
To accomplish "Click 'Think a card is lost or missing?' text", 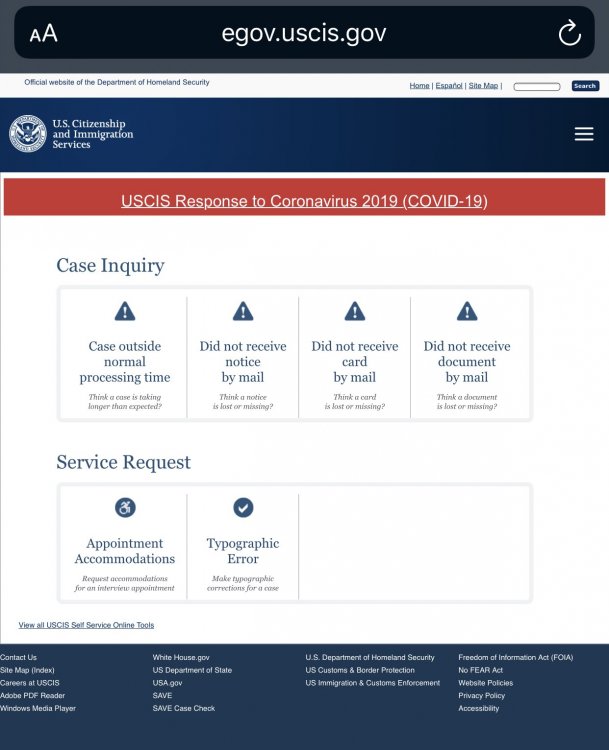I will [x=355, y=402].
